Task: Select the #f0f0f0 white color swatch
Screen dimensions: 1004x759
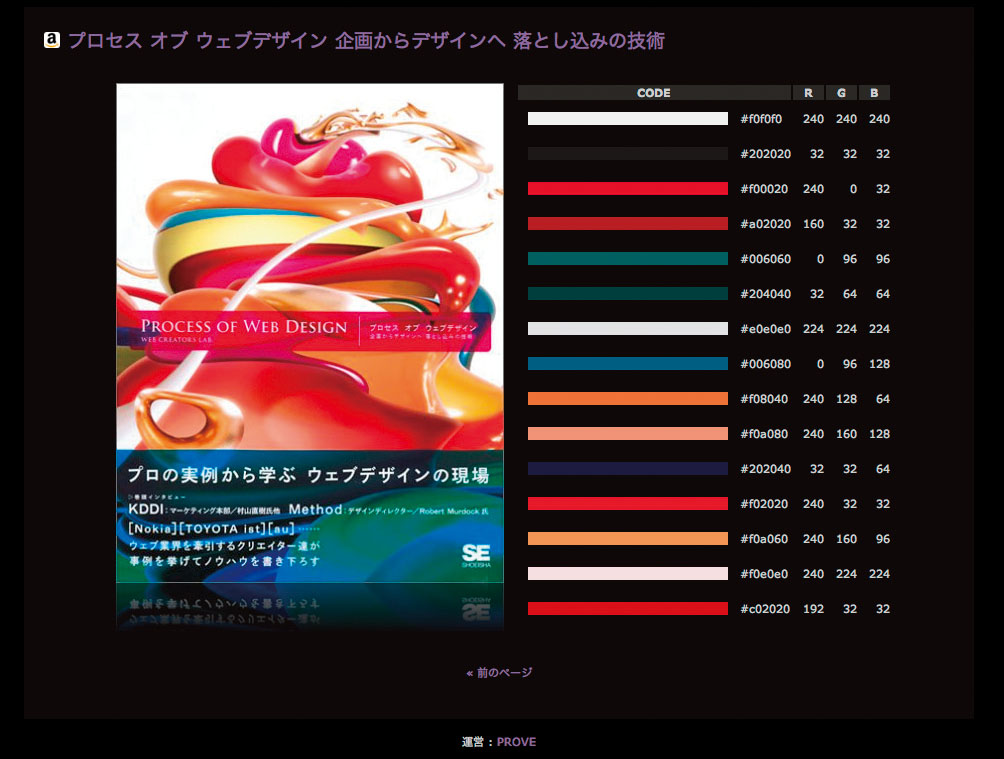Action: coord(627,118)
